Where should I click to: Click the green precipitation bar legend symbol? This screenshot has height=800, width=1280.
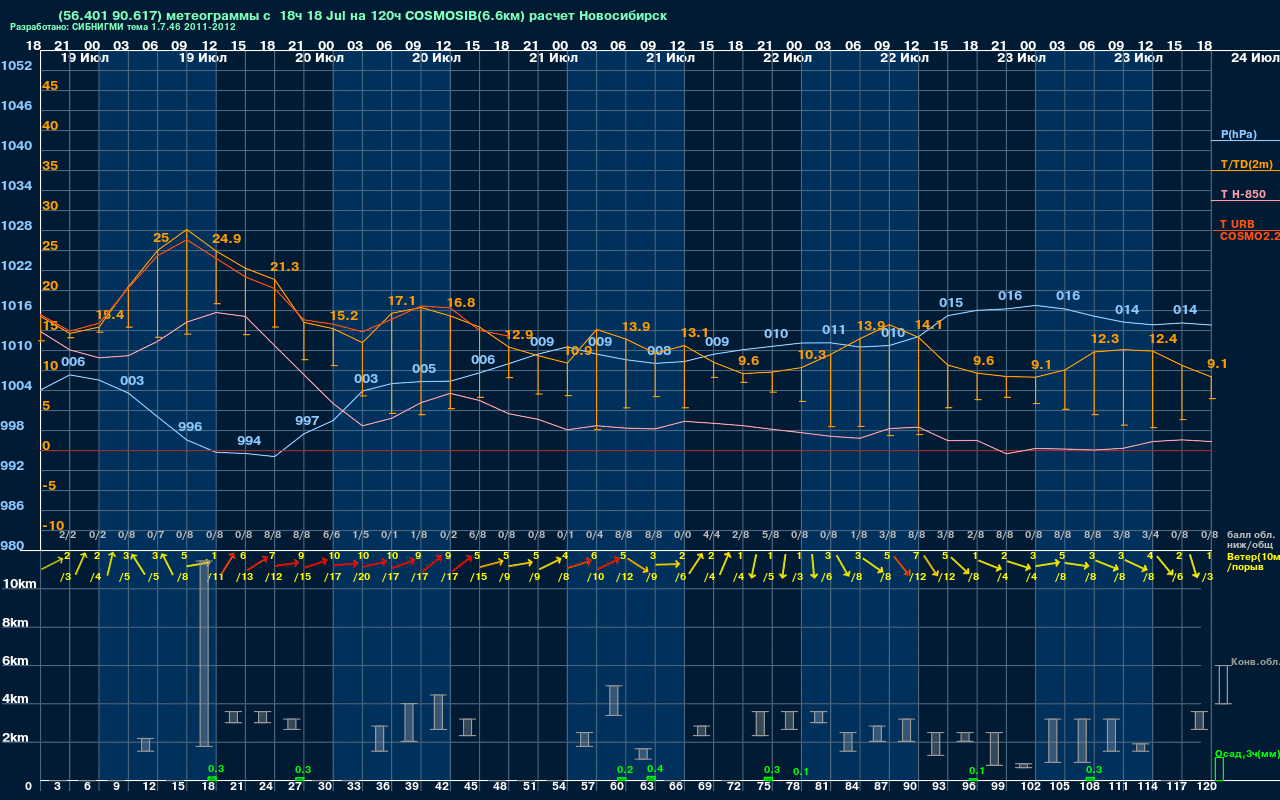pyautogui.click(x=1219, y=769)
